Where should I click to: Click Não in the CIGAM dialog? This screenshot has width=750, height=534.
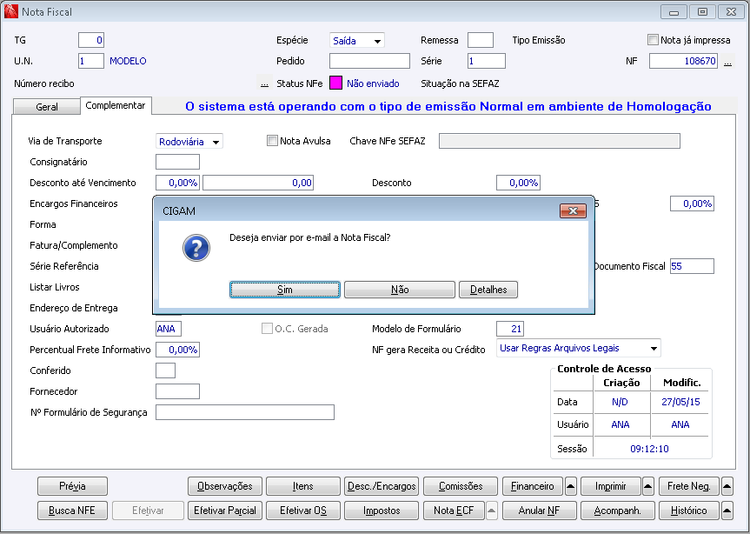[x=399, y=289]
